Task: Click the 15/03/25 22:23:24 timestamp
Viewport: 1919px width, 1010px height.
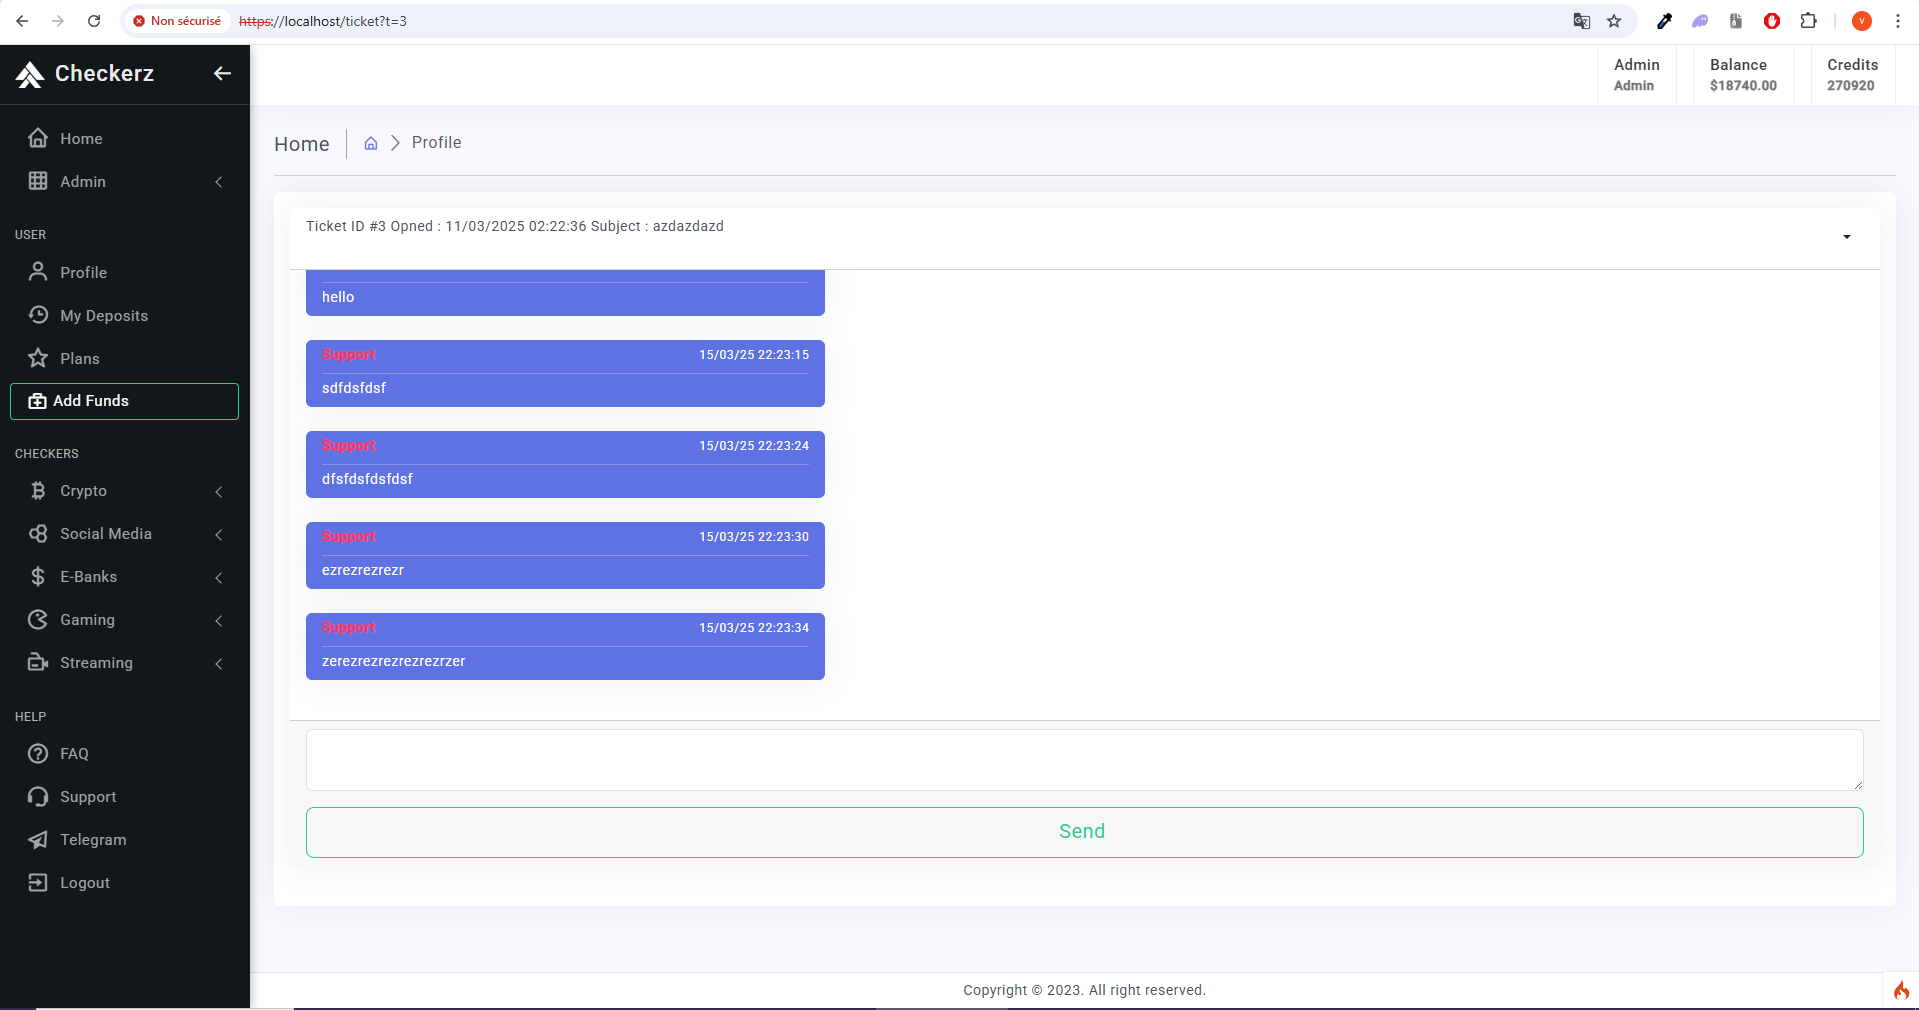Action: click(754, 446)
